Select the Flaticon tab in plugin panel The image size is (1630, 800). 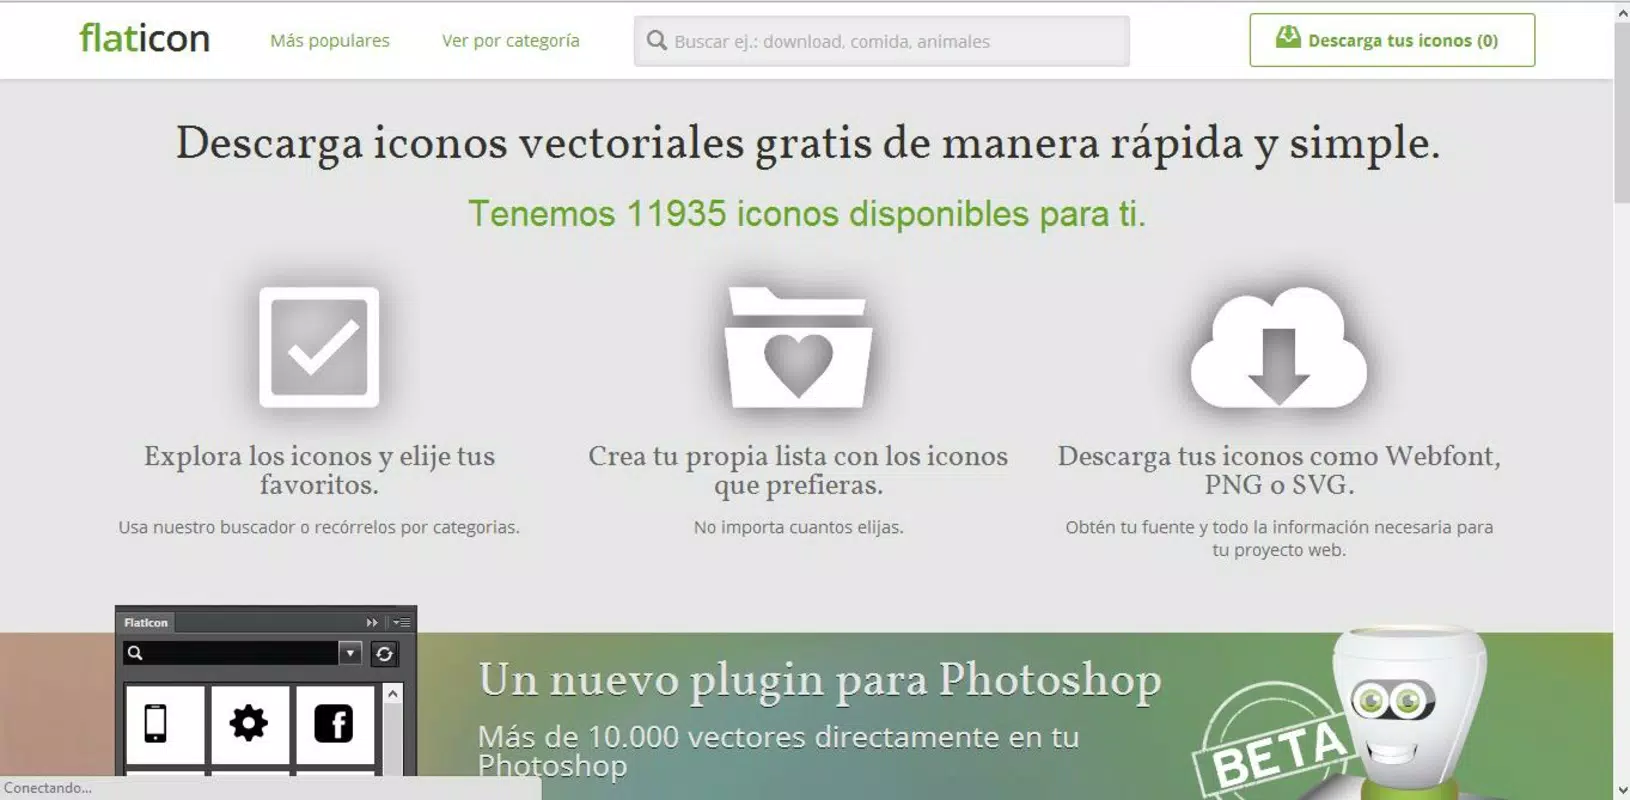point(146,622)
